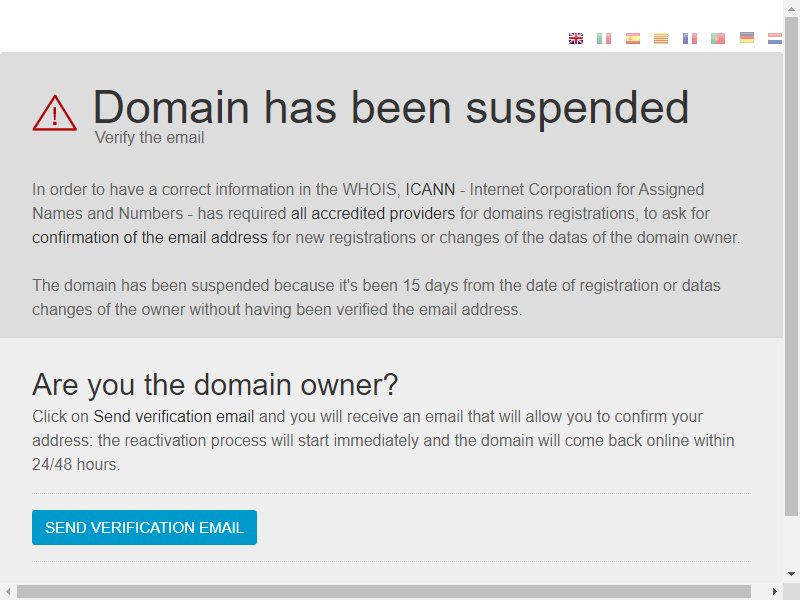Click the 'Verify the email' subtitle
Screen dimensions: 800x600
tap(149, 138)
